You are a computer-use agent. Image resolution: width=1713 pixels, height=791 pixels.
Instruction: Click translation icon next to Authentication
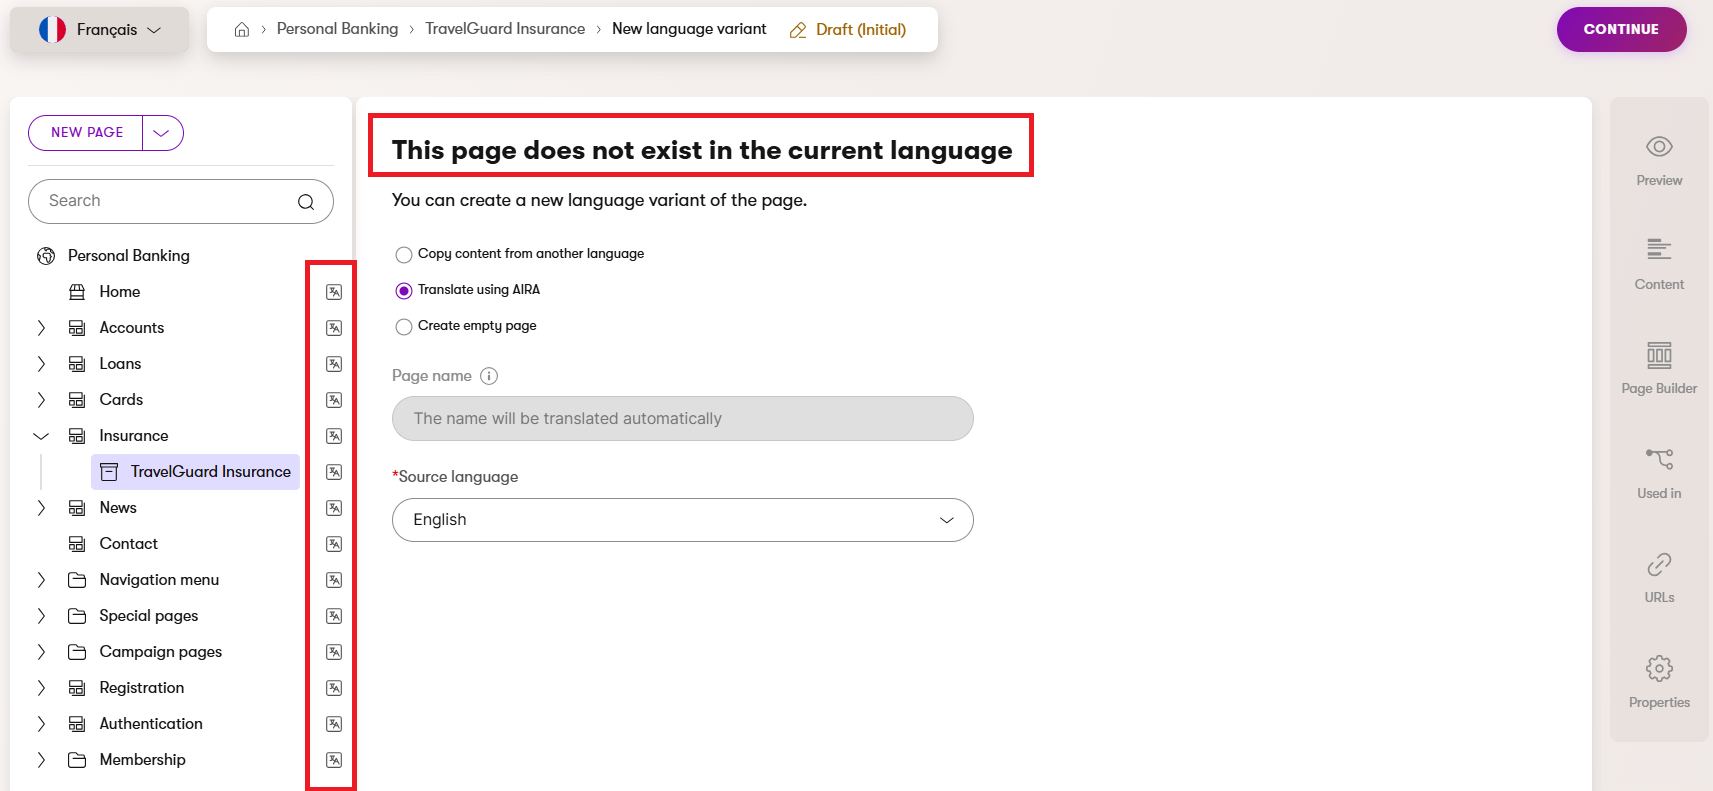point(334,724)
